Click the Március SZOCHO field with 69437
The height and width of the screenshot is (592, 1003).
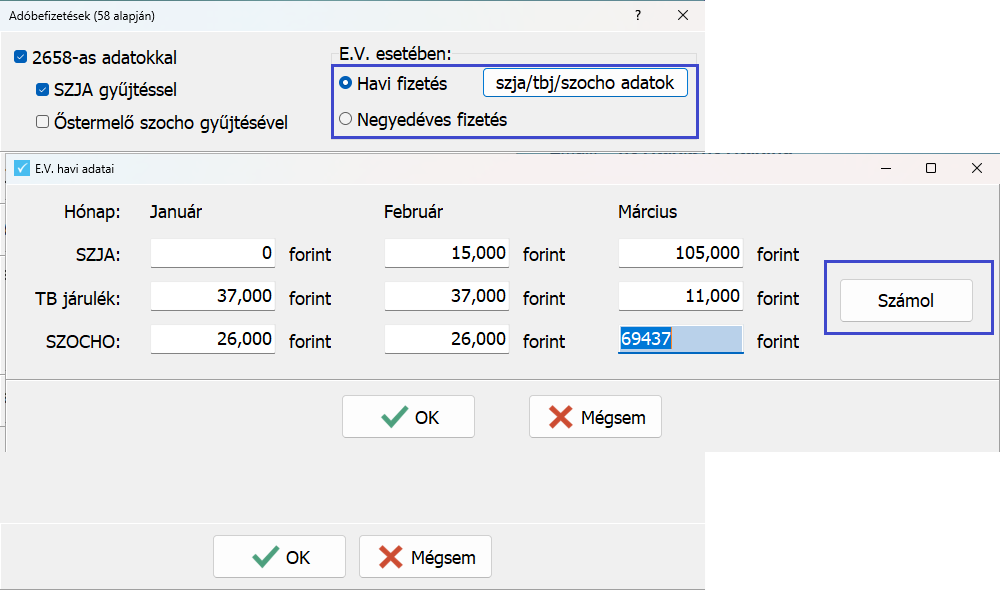(x=680, y=340)
